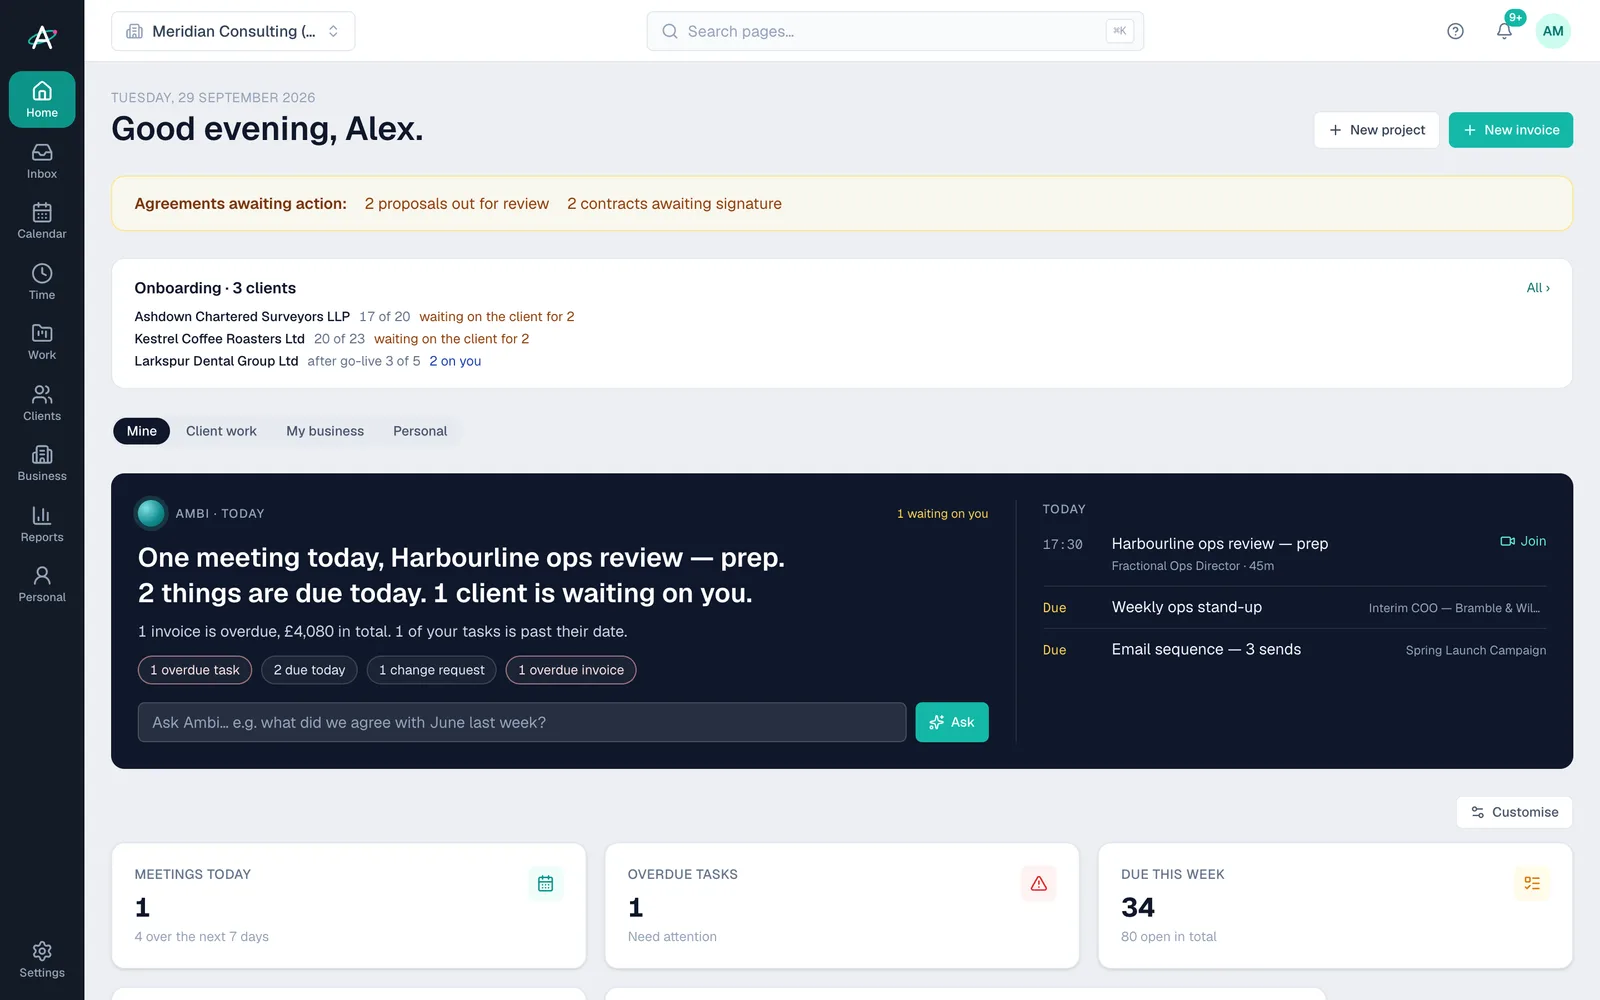Switch to the Client work tab
Image resolution: width=1600 pixels, height=1000 pixels.
[221, 431]
